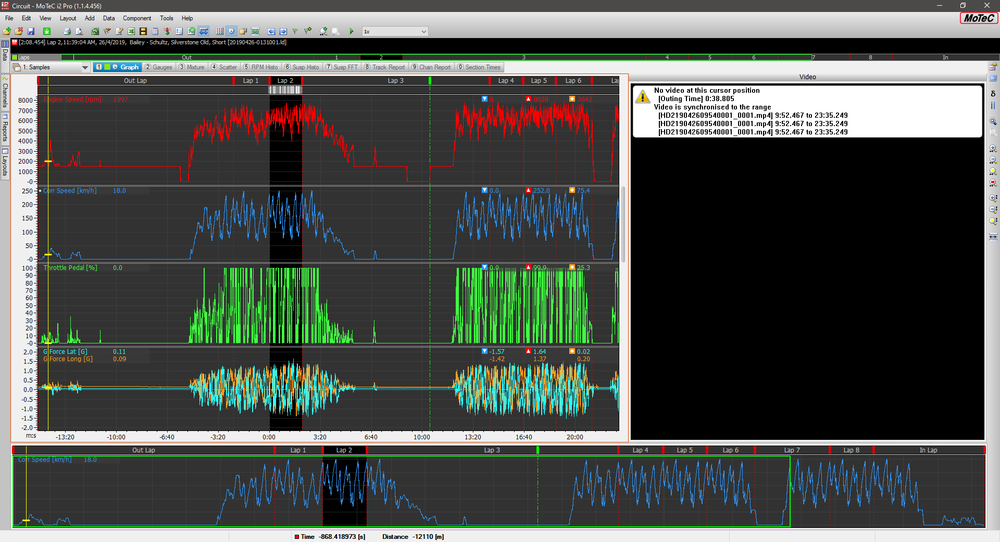This screenshot has width=1000, height=542.
Task: Click In Lap in the overview lap bar
Action: [x=928, y=450]
